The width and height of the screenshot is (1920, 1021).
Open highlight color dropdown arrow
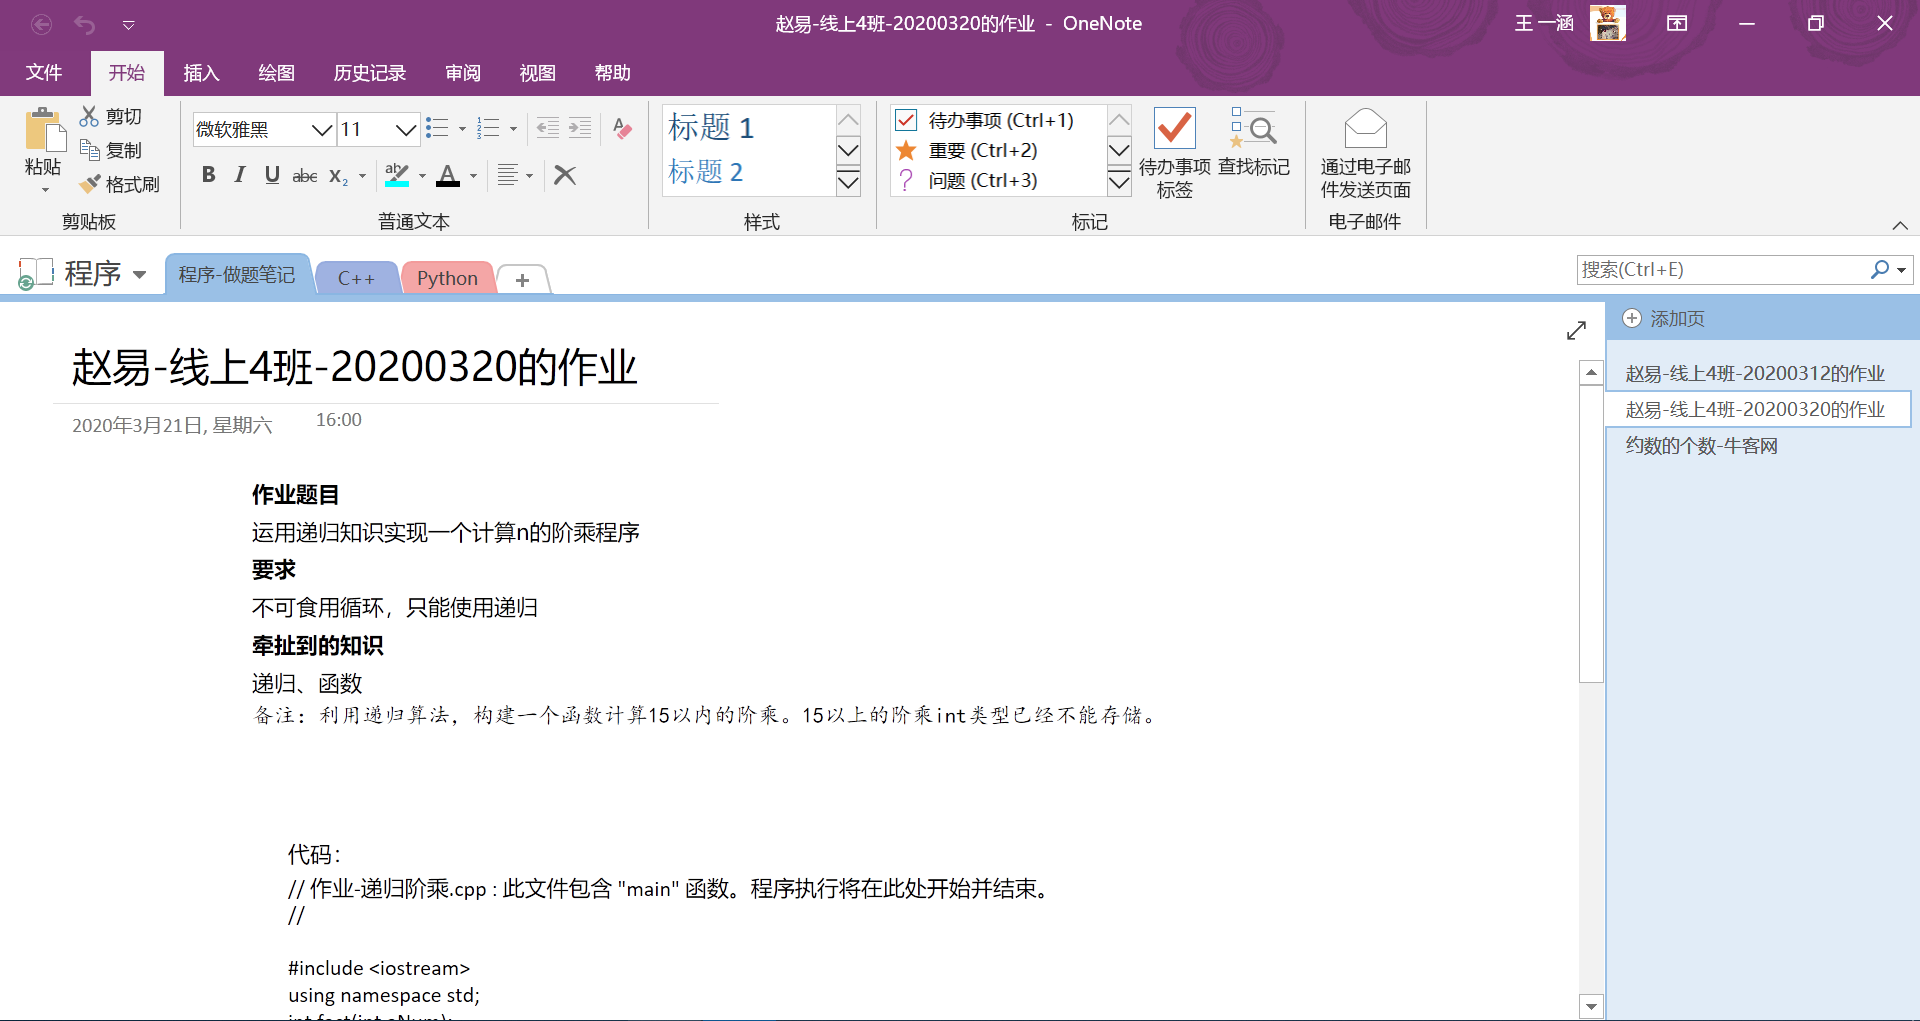[x=422, y=176]
